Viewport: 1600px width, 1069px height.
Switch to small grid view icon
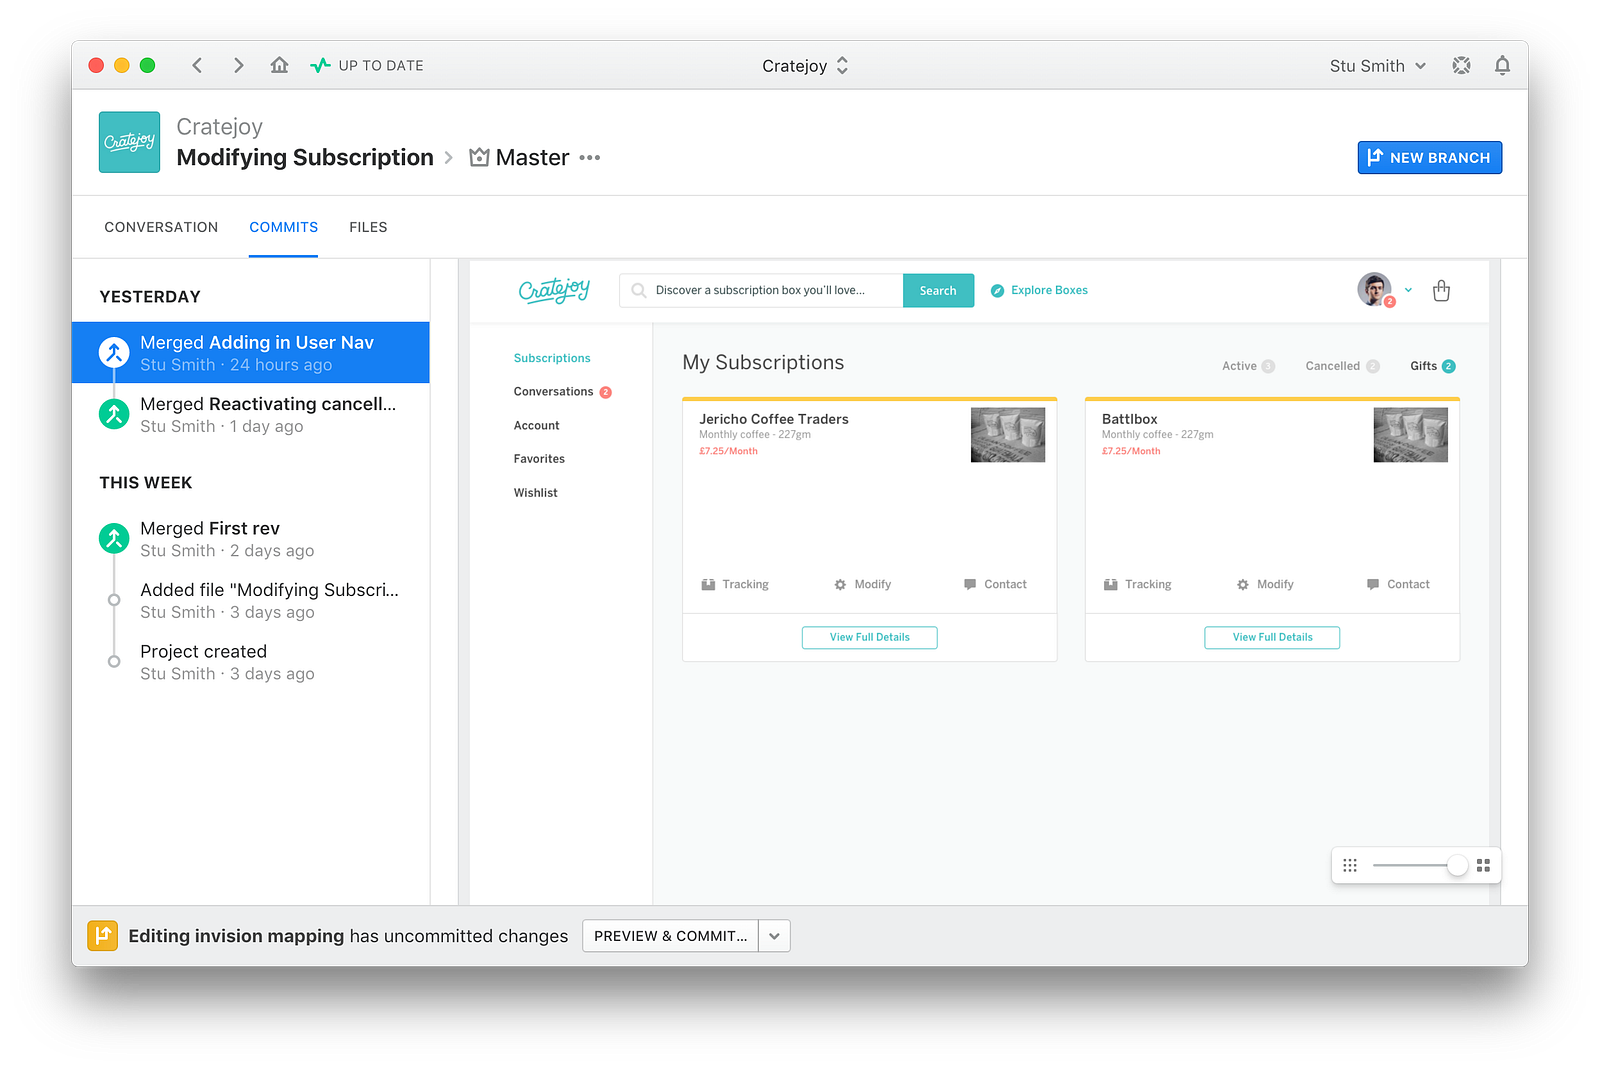pos(1350,865)
